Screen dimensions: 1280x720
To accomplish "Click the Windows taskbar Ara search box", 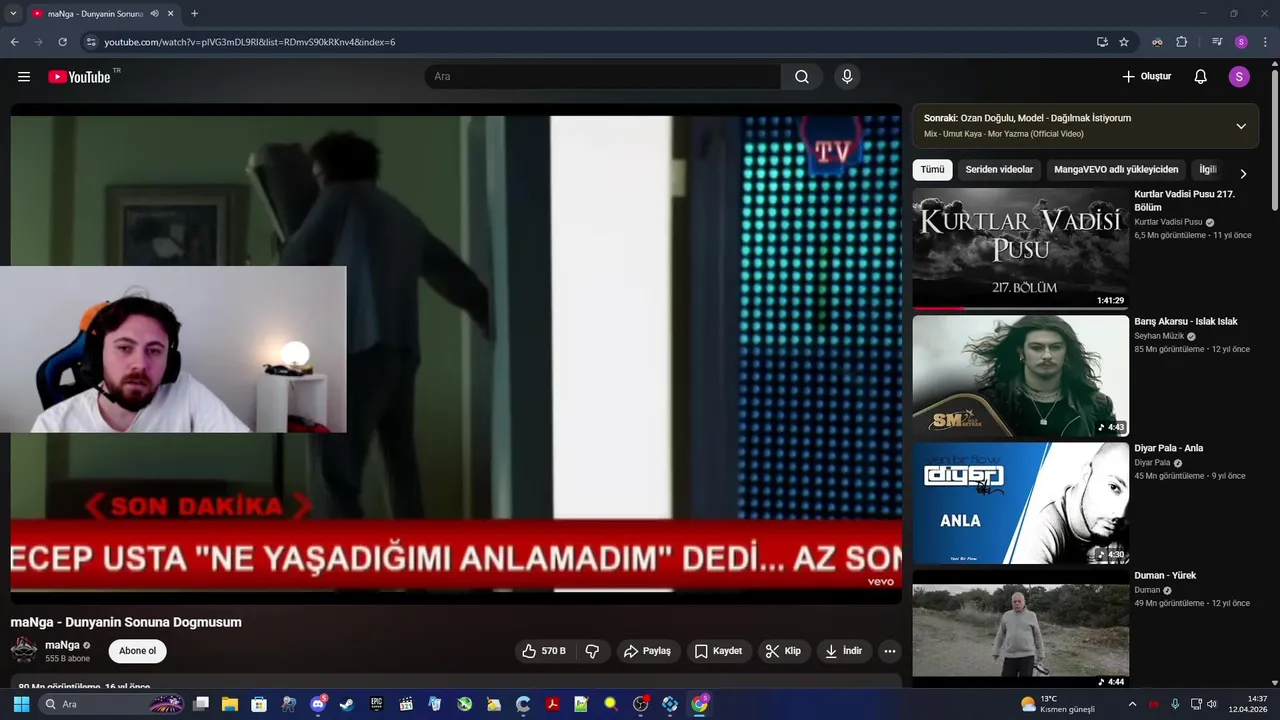I will pyautogui.click(x=112, y=704).
